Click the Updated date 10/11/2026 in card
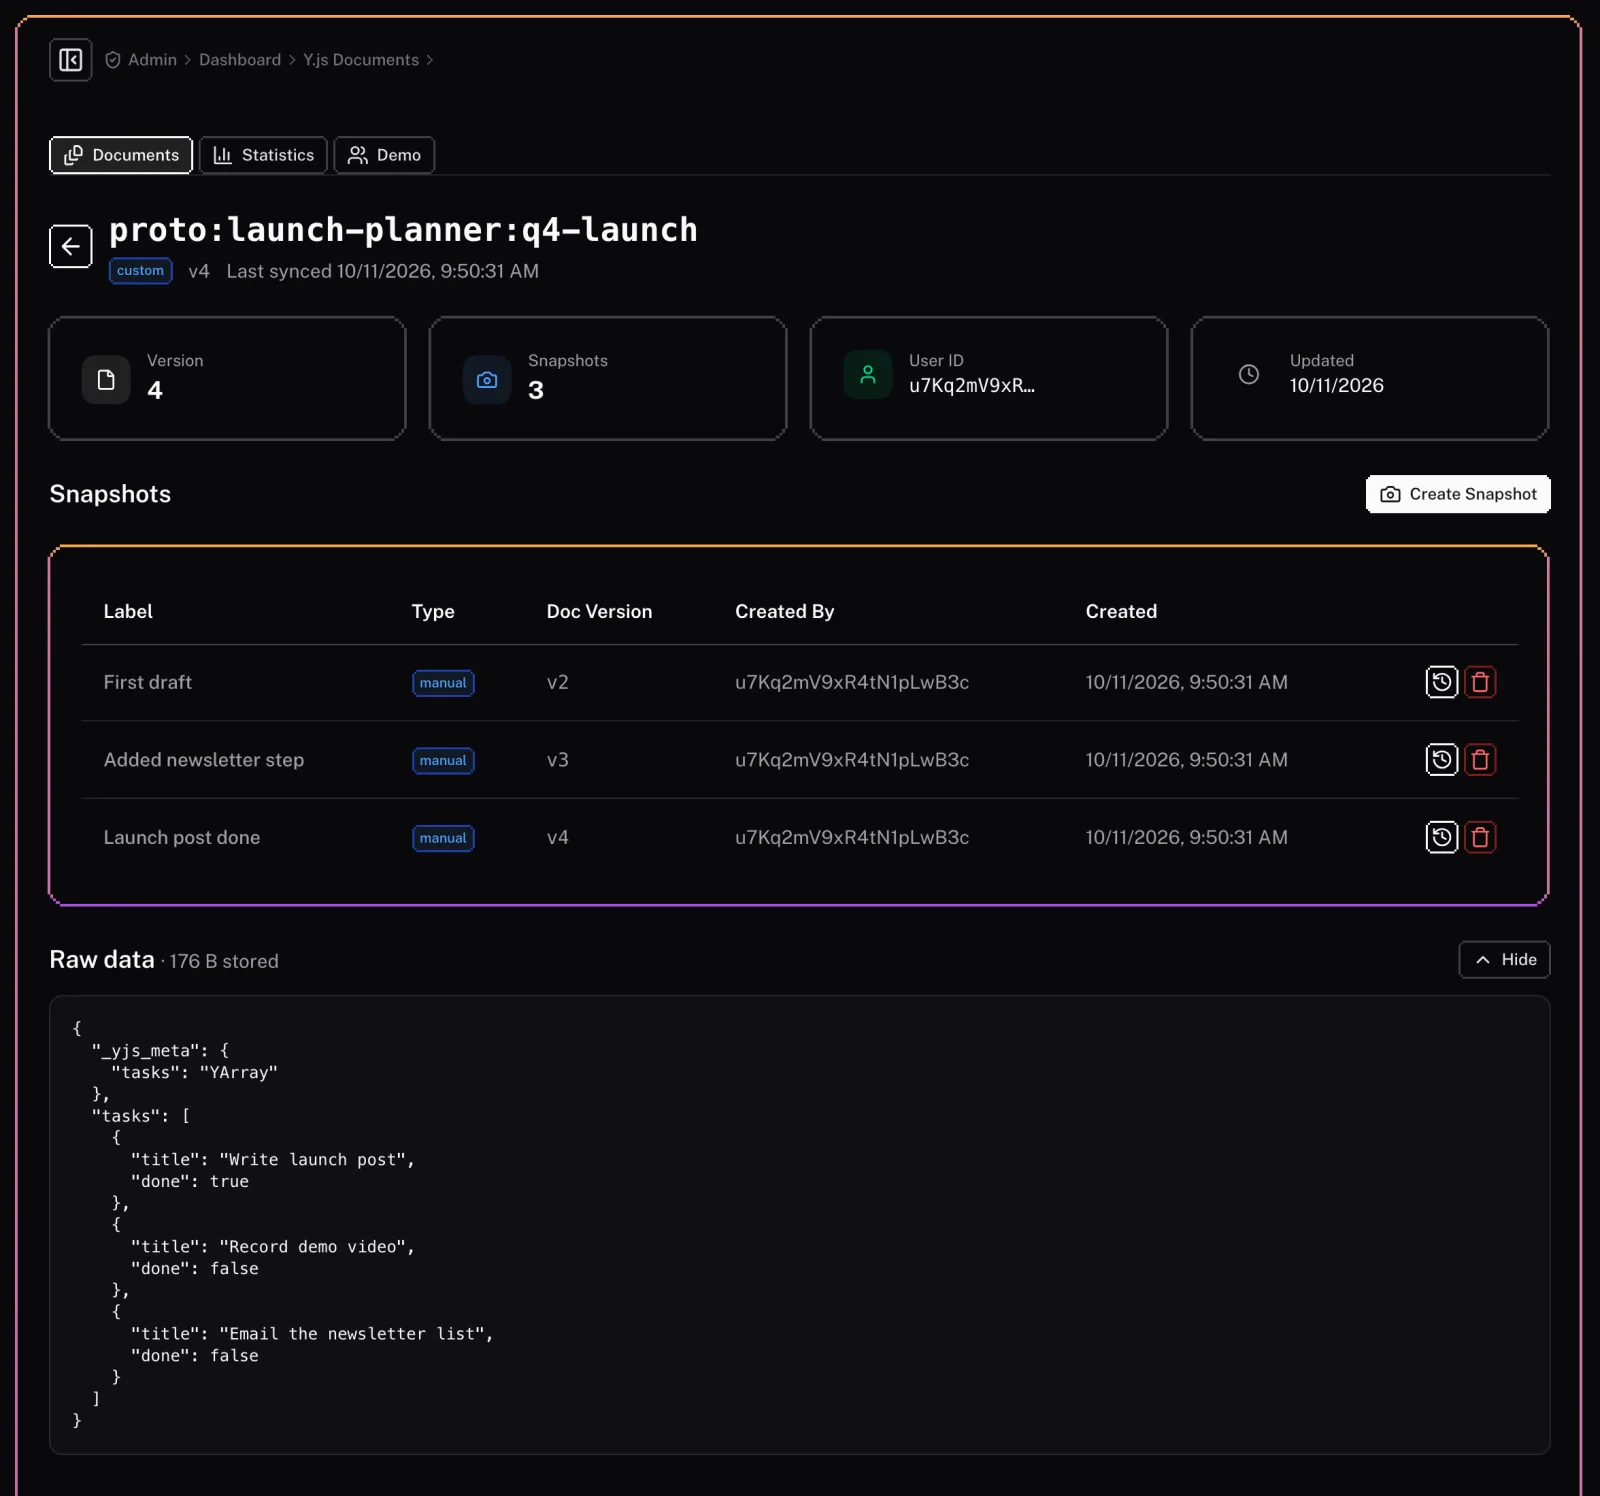 point(1336,386)
